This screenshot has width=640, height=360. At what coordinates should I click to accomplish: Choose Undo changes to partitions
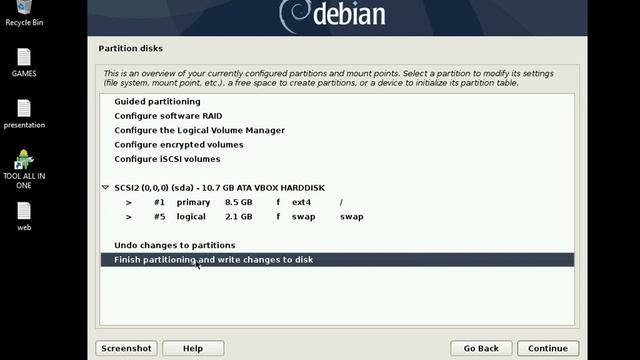pos(337,245)
